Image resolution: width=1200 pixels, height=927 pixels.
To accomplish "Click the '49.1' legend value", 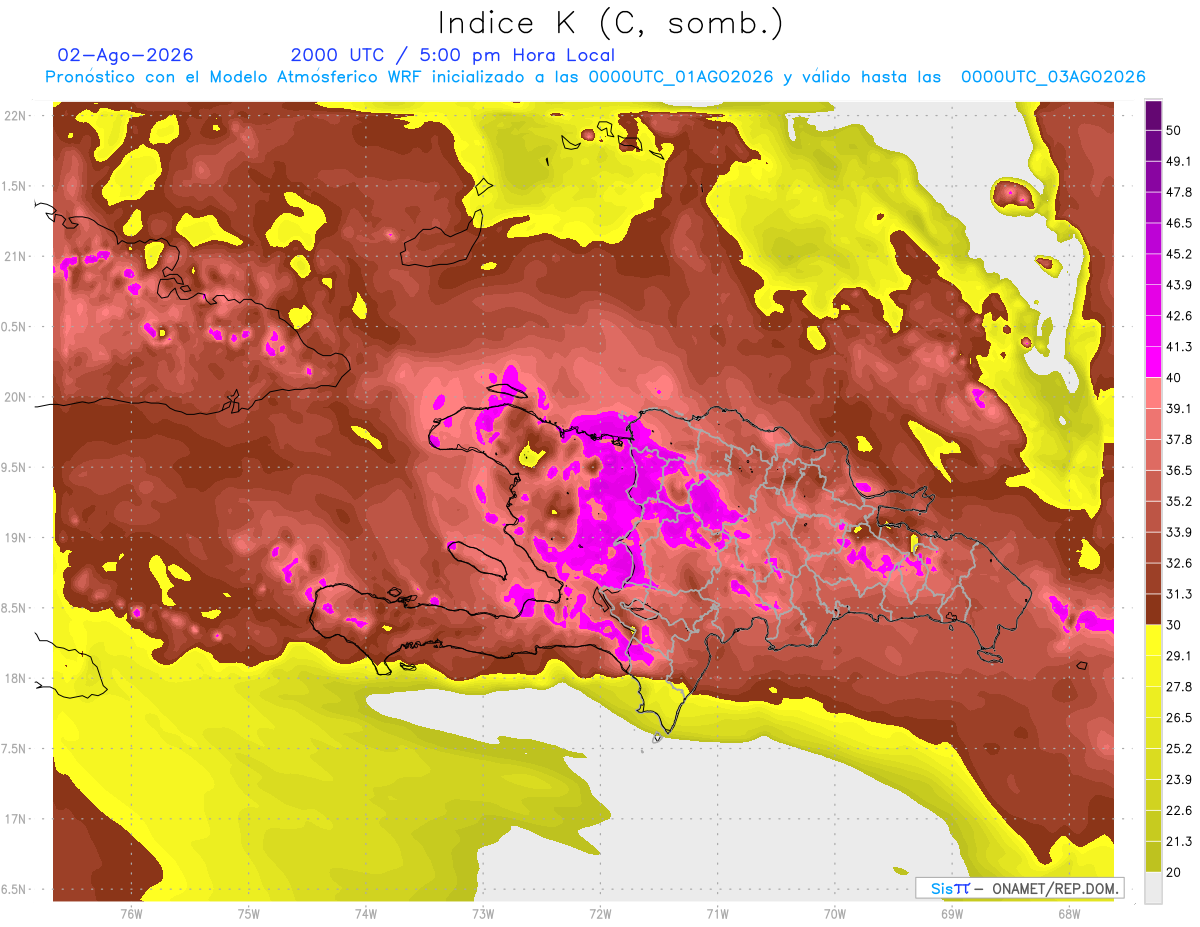I will [x=1180, y=162].
